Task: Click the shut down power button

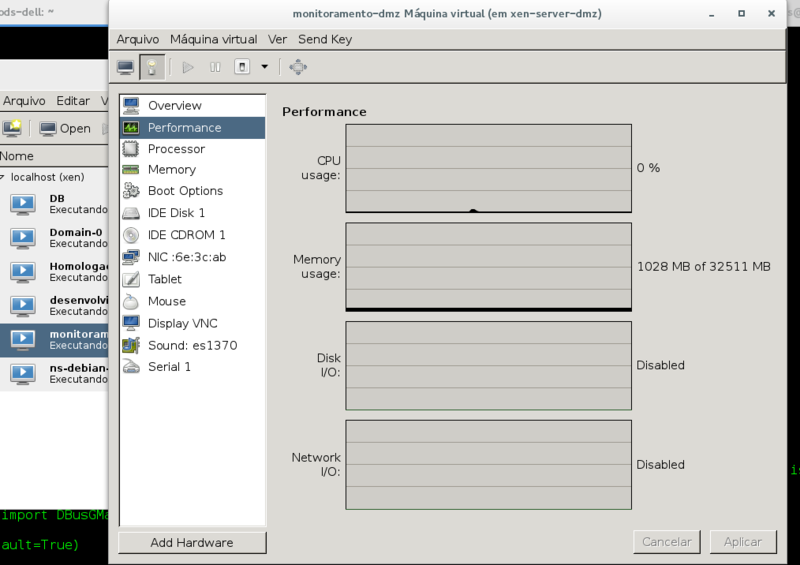Action: (x=242, y=67)
